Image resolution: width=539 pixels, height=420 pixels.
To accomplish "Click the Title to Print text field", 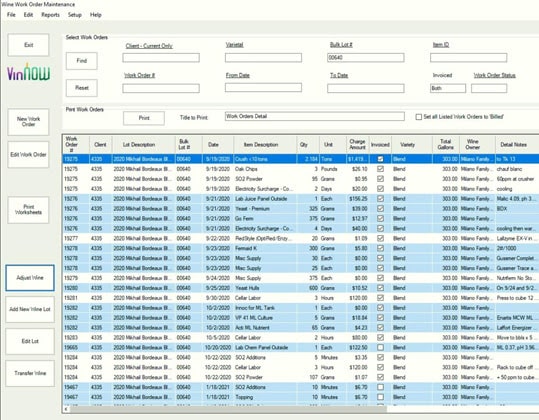I will 315,116.
